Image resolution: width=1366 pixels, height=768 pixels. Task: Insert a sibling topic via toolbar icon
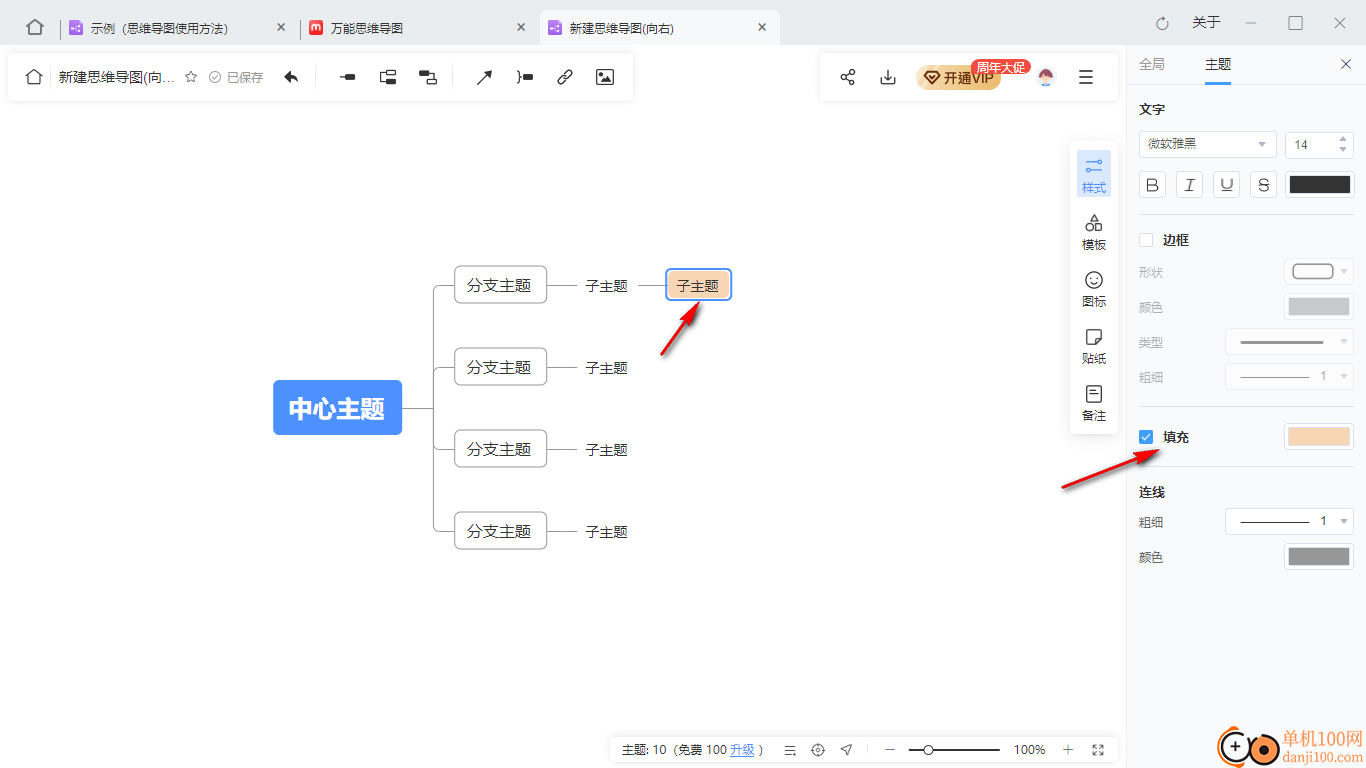[348, 77]
